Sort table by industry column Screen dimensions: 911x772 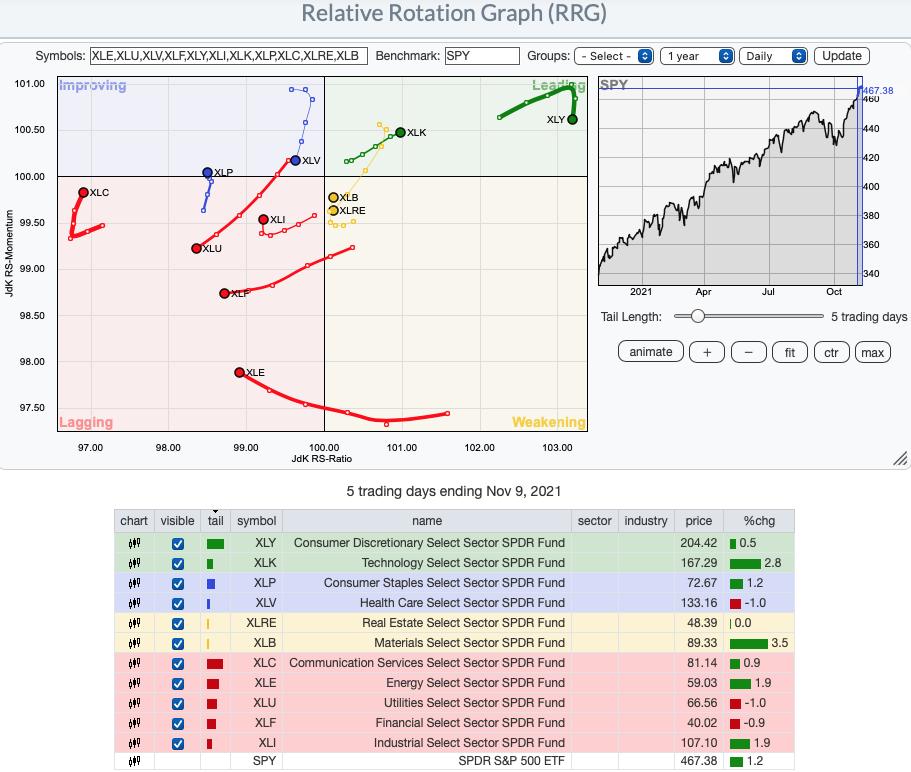[x=645, y=521]
